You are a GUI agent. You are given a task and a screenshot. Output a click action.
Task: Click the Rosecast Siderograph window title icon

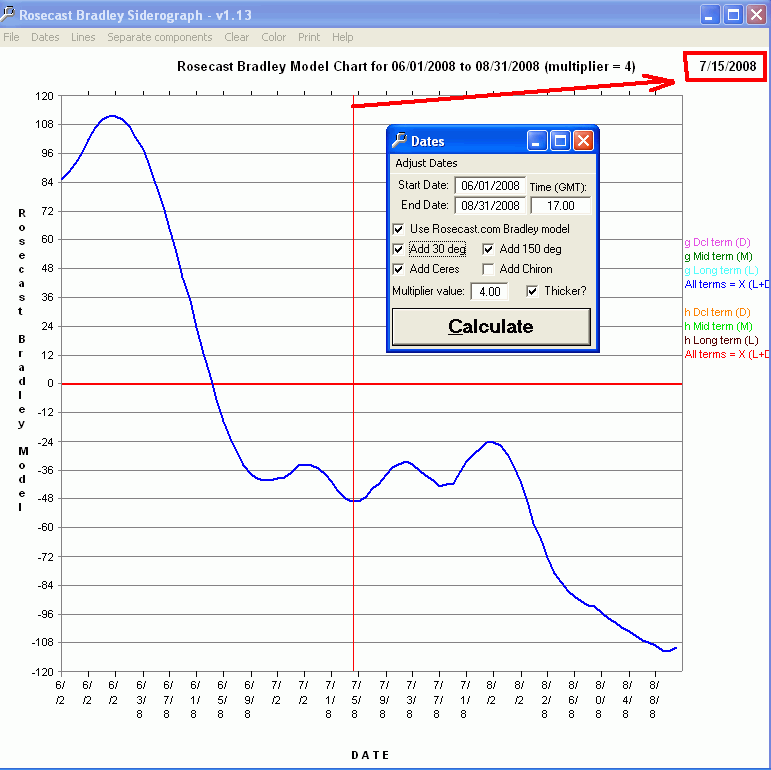pos(7,14)
